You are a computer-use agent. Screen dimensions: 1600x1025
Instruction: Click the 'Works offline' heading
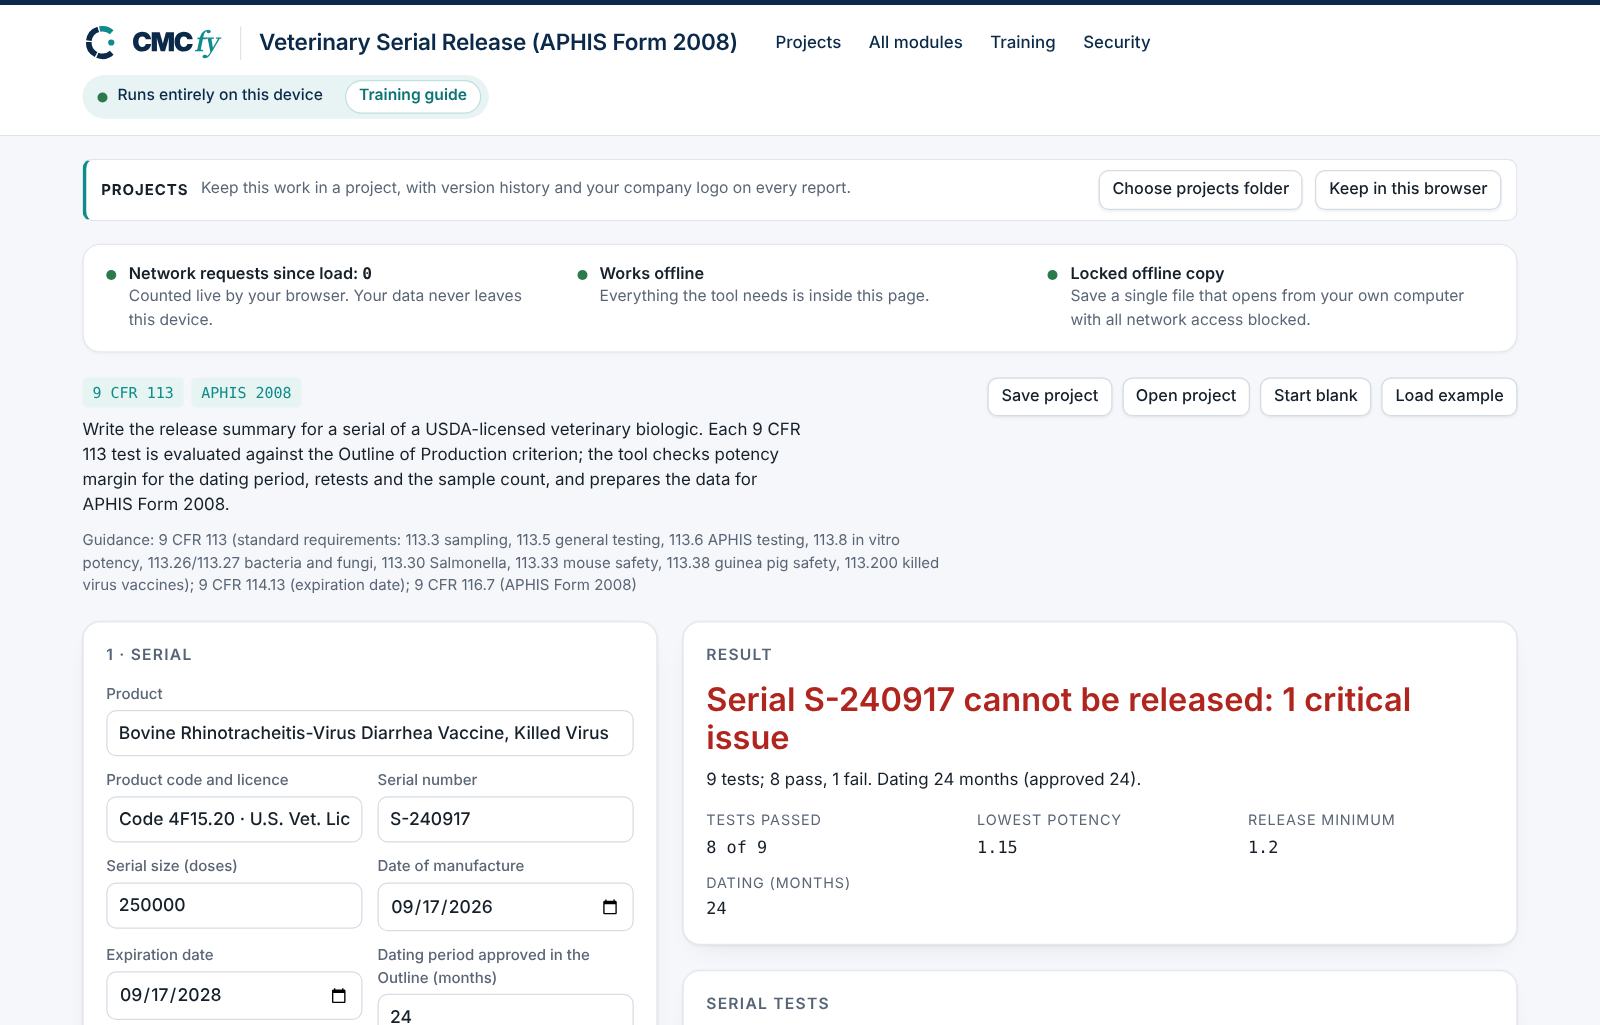click(x=652, y=273)
